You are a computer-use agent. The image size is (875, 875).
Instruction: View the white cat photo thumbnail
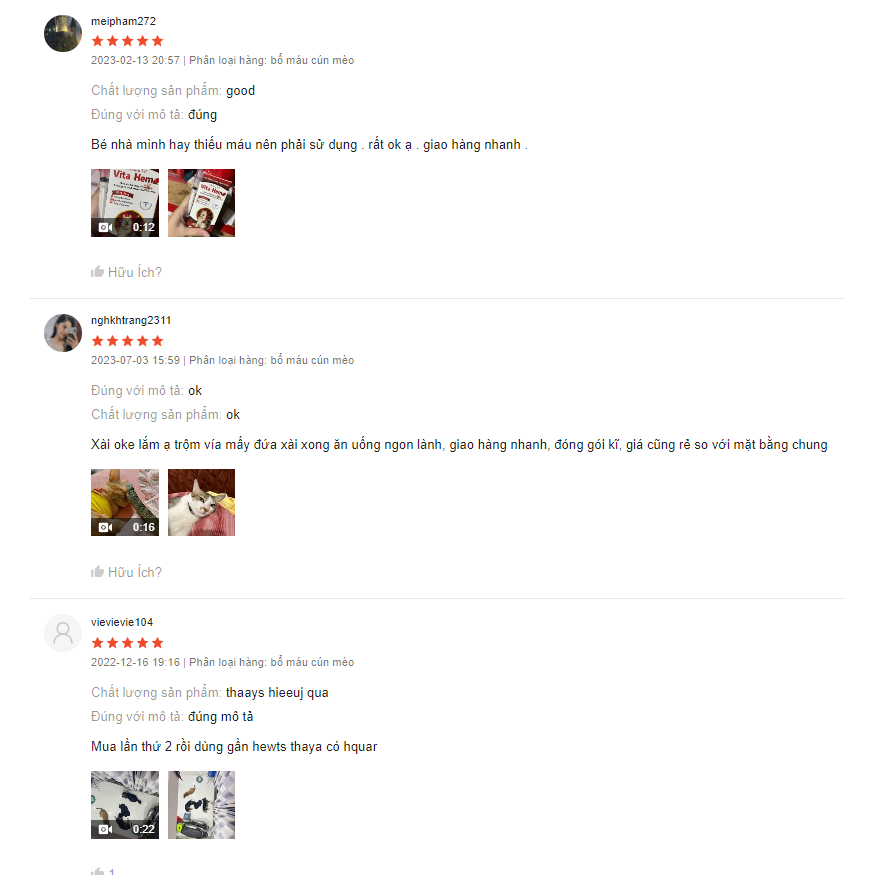click(x=201, y=503)
